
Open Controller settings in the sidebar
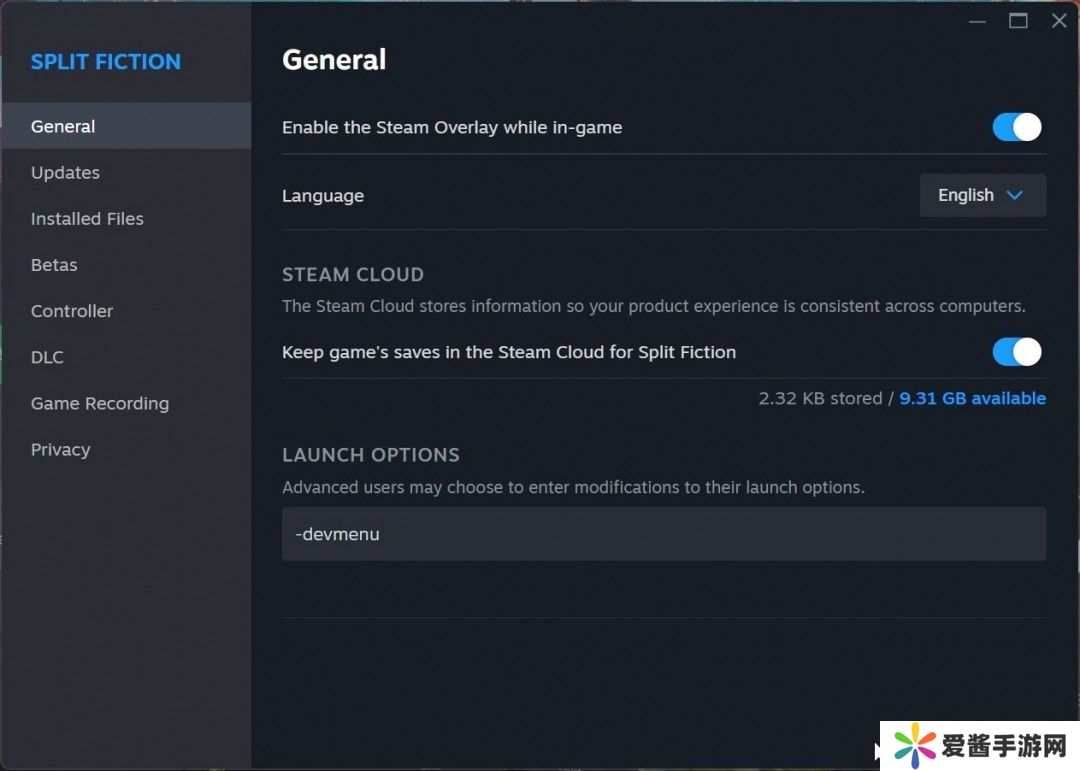point(72,311)
